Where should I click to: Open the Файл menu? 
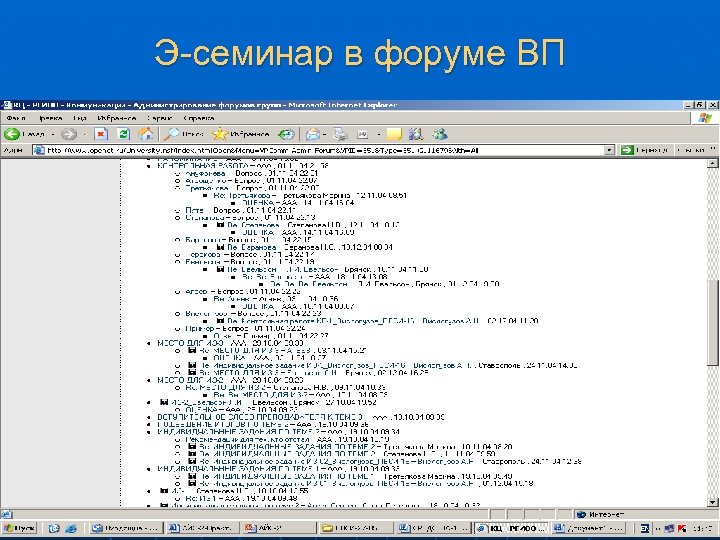pyautogui.click(x=16, y=118)
